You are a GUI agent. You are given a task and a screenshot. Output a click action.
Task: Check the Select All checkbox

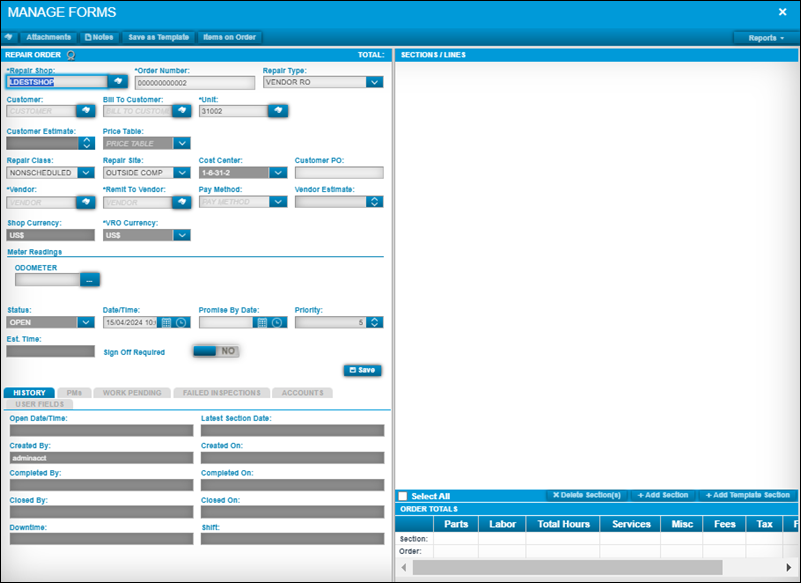click(x=404, y=495)
